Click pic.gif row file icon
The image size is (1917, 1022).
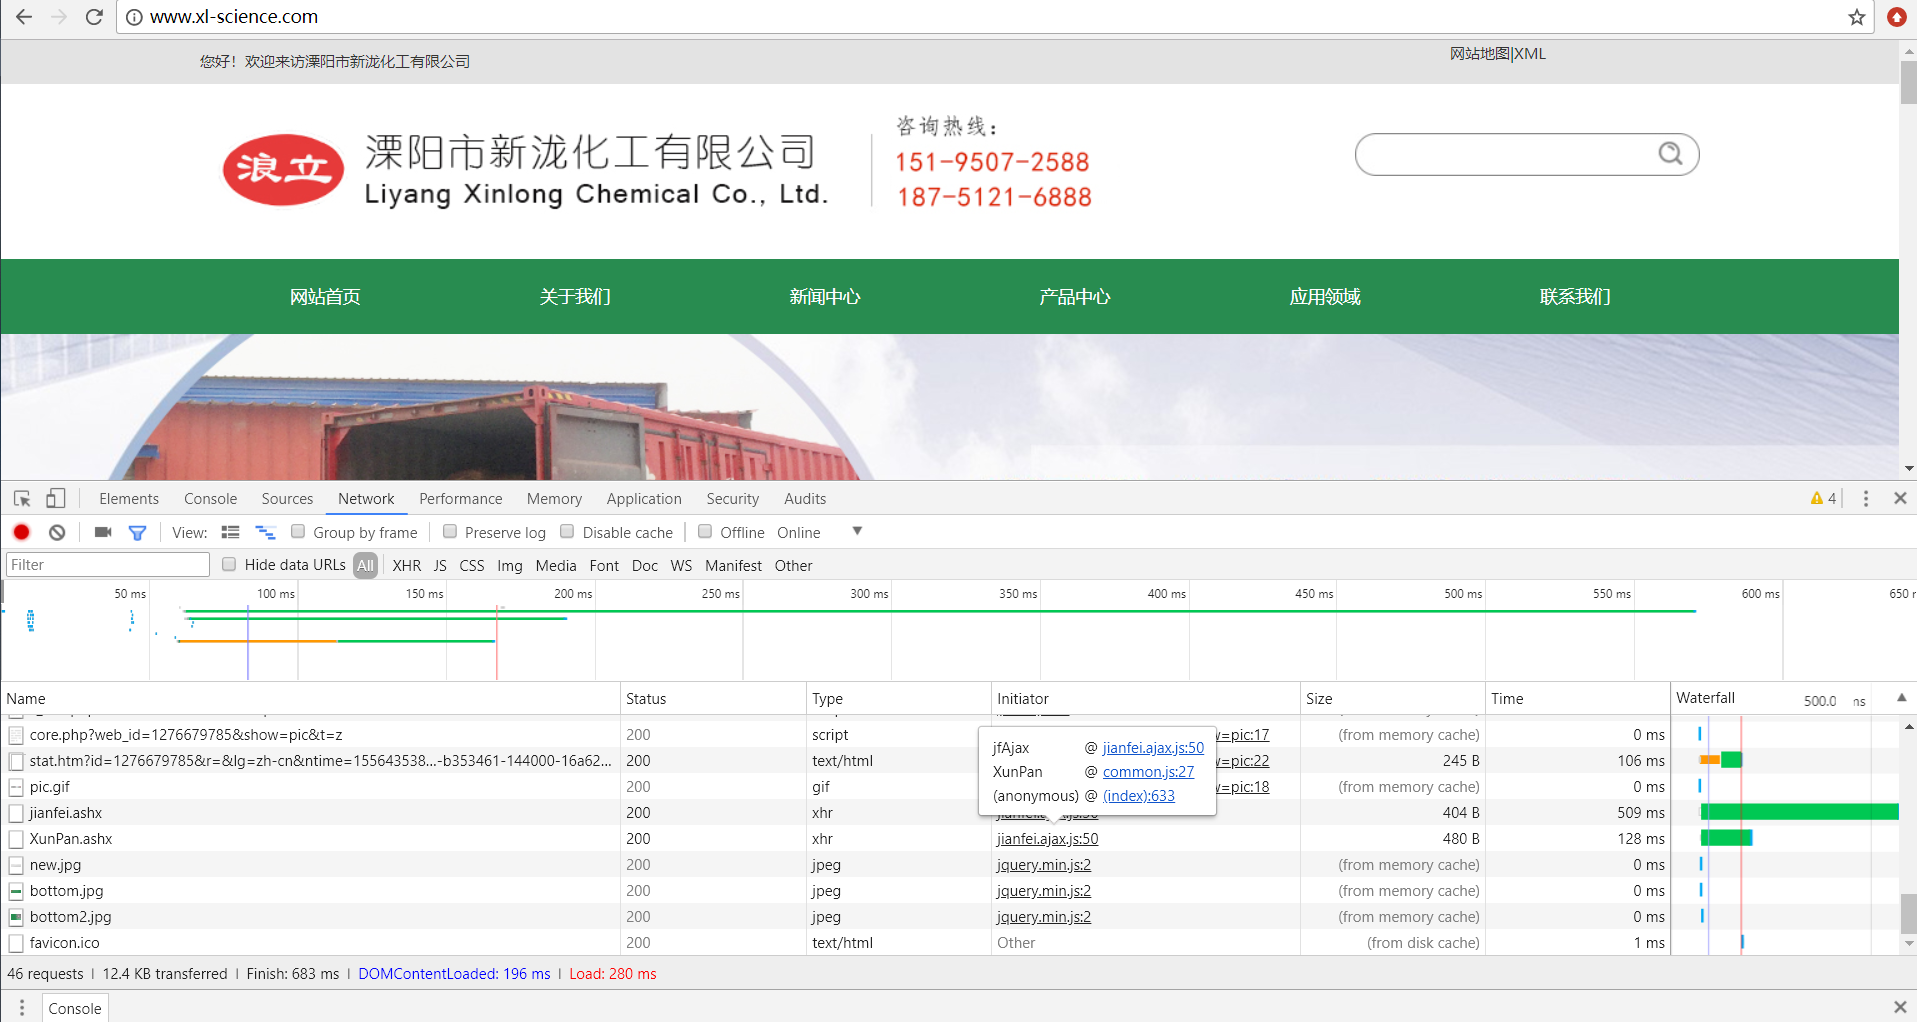click(x=16, y=787)
